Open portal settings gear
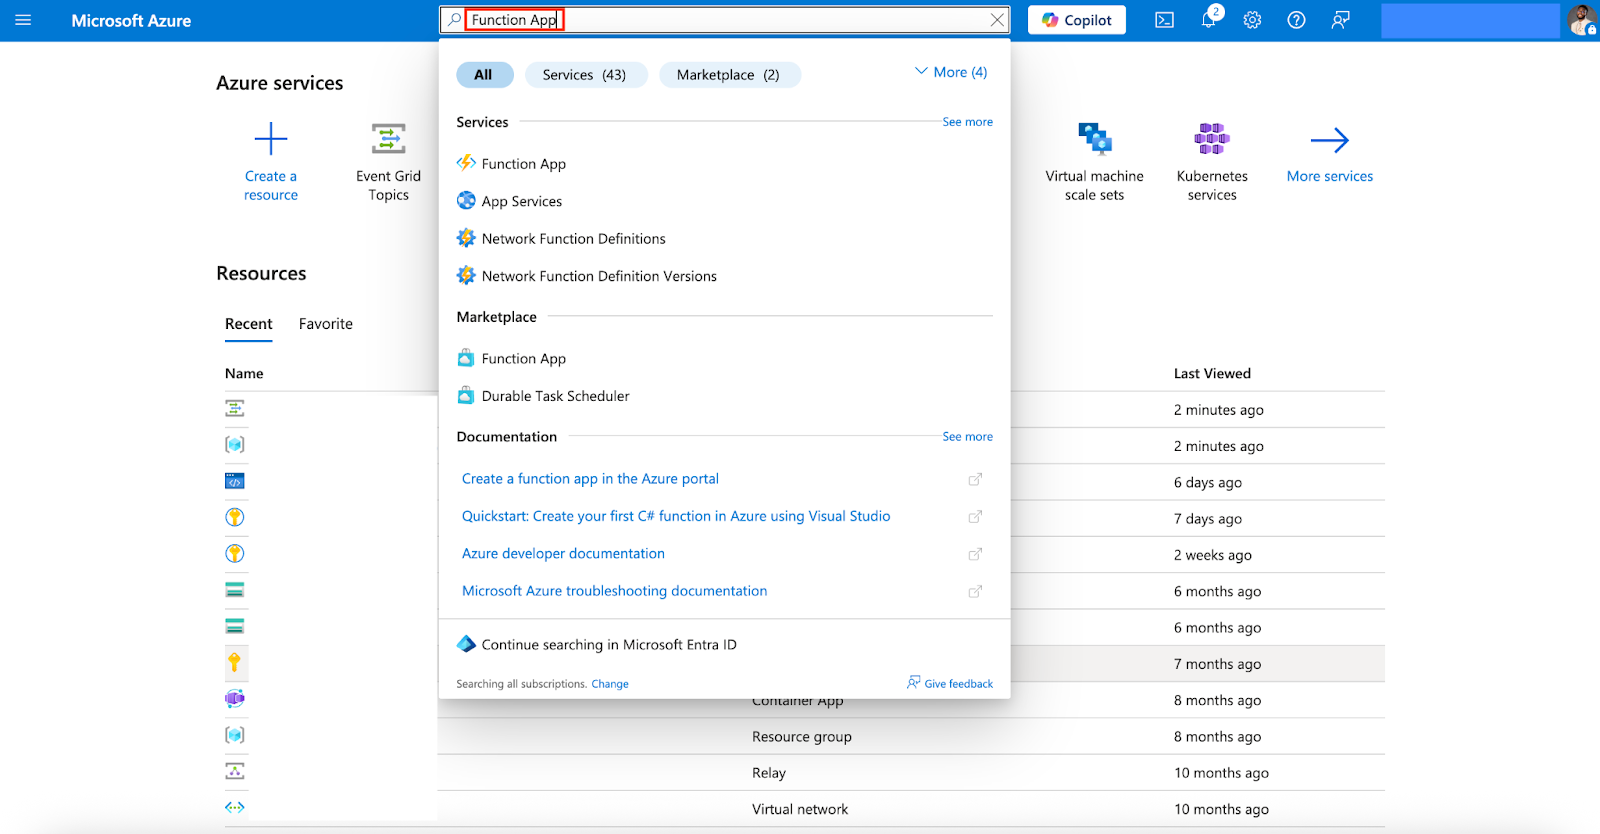This screenshot has height=834, width=1600. tap(1252, 20)
